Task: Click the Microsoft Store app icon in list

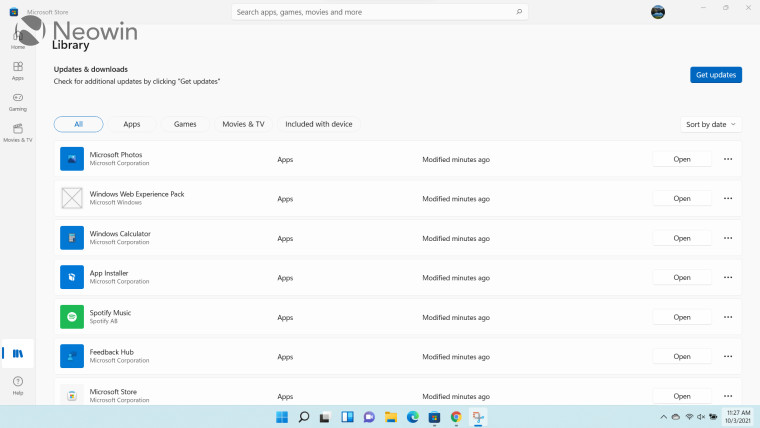Action: [x=72, y=396]
